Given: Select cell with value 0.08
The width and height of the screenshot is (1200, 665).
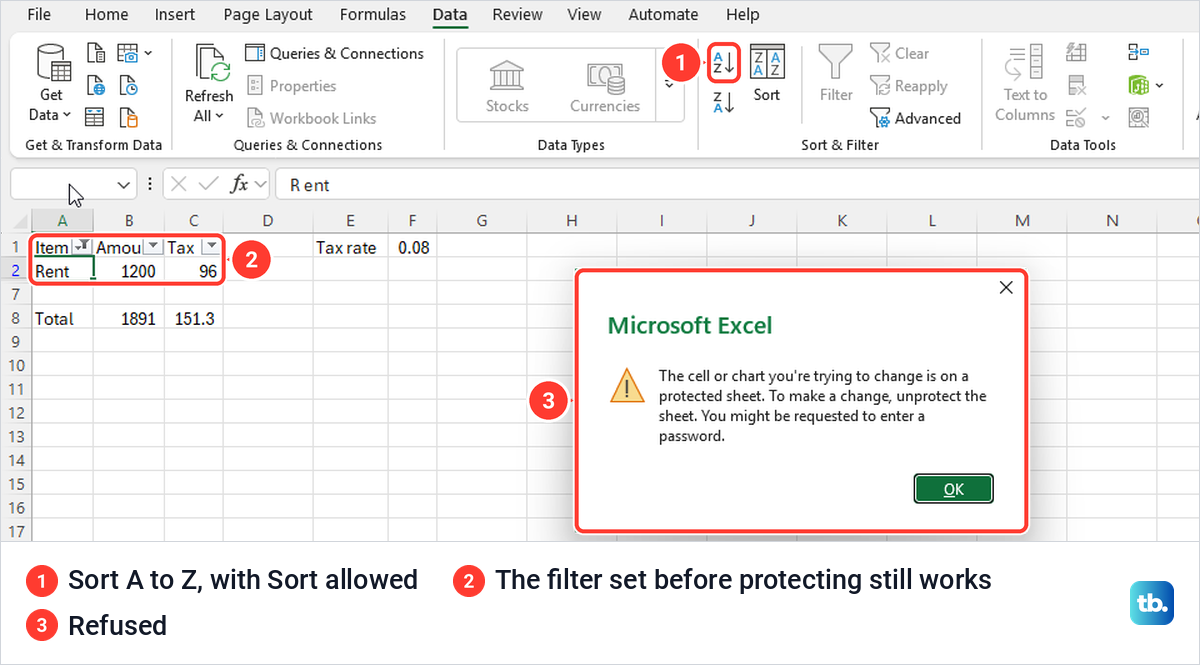Looking at the screenshot, I should 412,247.
